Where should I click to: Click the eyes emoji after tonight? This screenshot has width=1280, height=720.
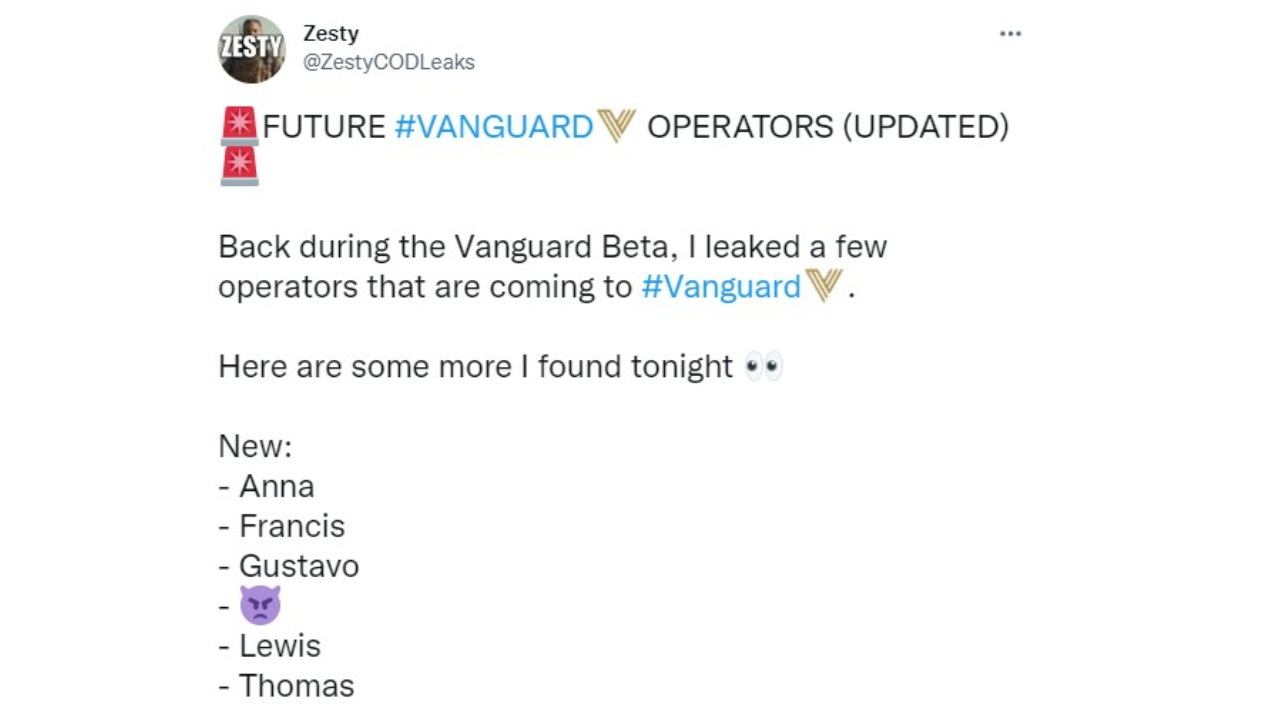point(764,367)
